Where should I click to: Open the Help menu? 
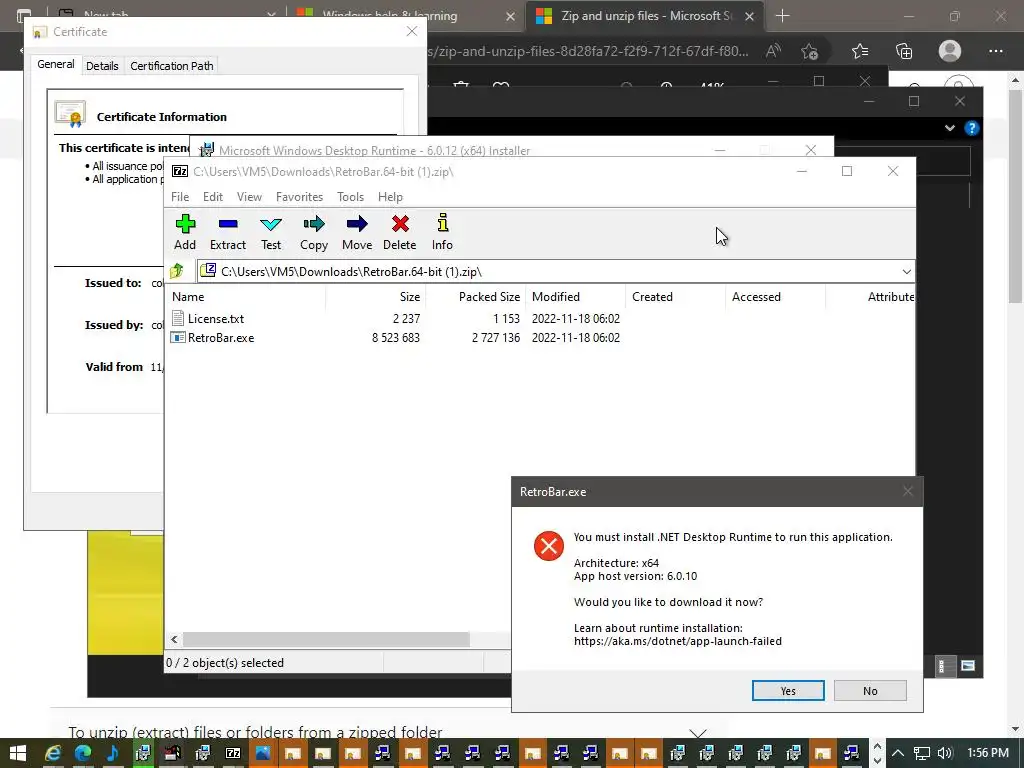coord(390,197)
